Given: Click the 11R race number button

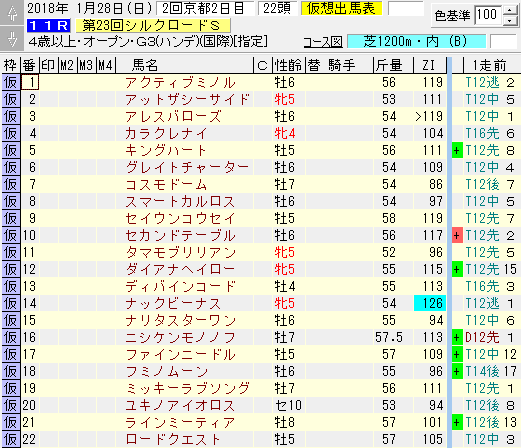Looking at the screenshot, I should tap(49, 25).
